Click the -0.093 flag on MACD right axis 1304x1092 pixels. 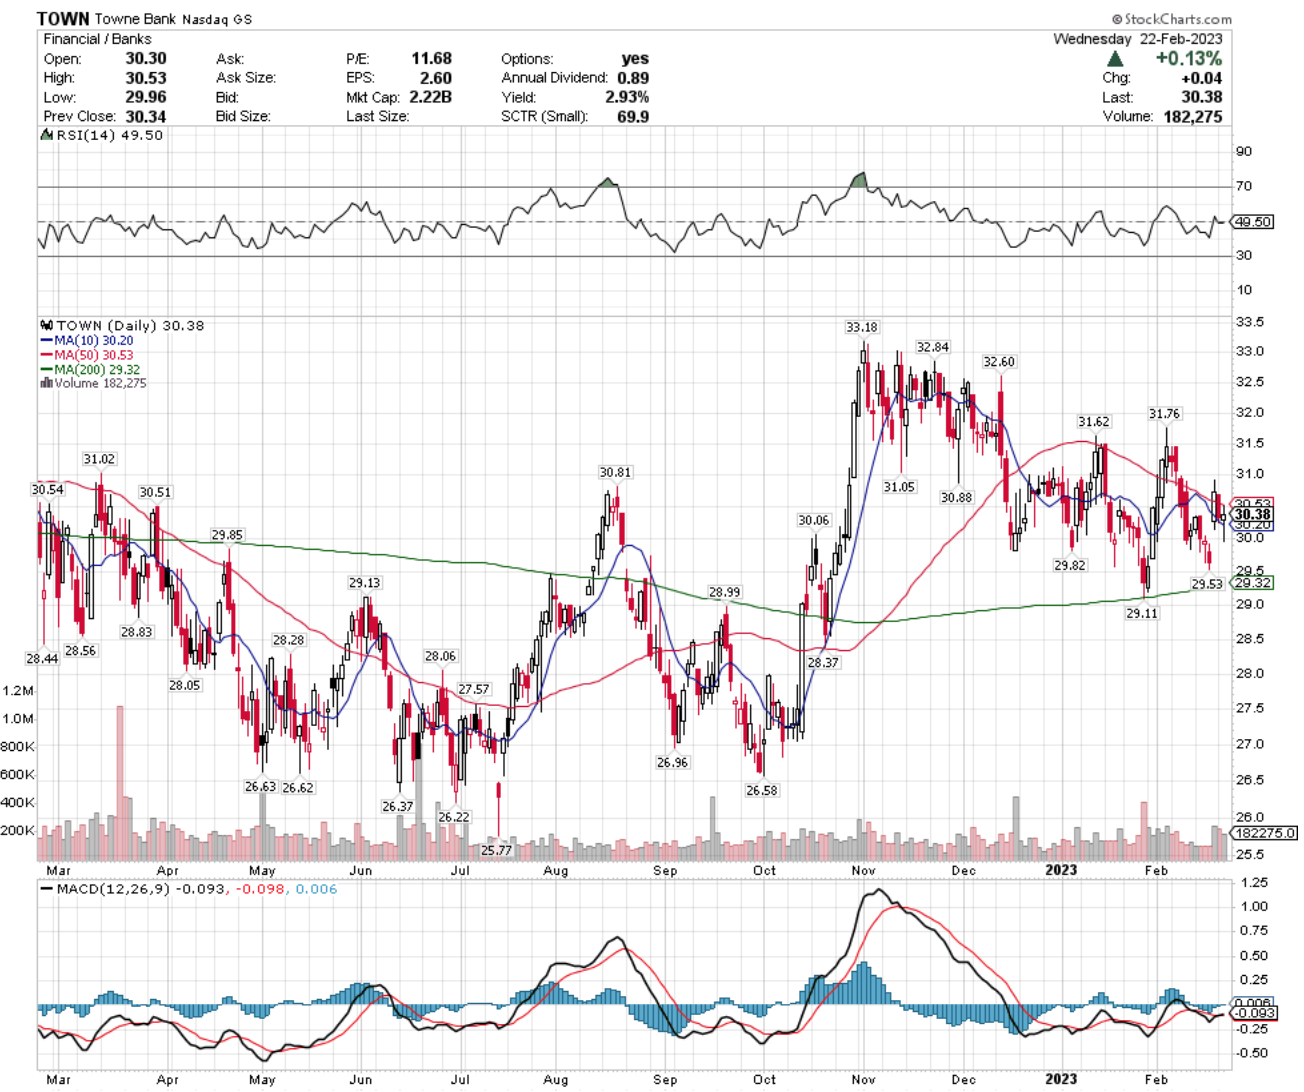click(x=1252, y=1013)
